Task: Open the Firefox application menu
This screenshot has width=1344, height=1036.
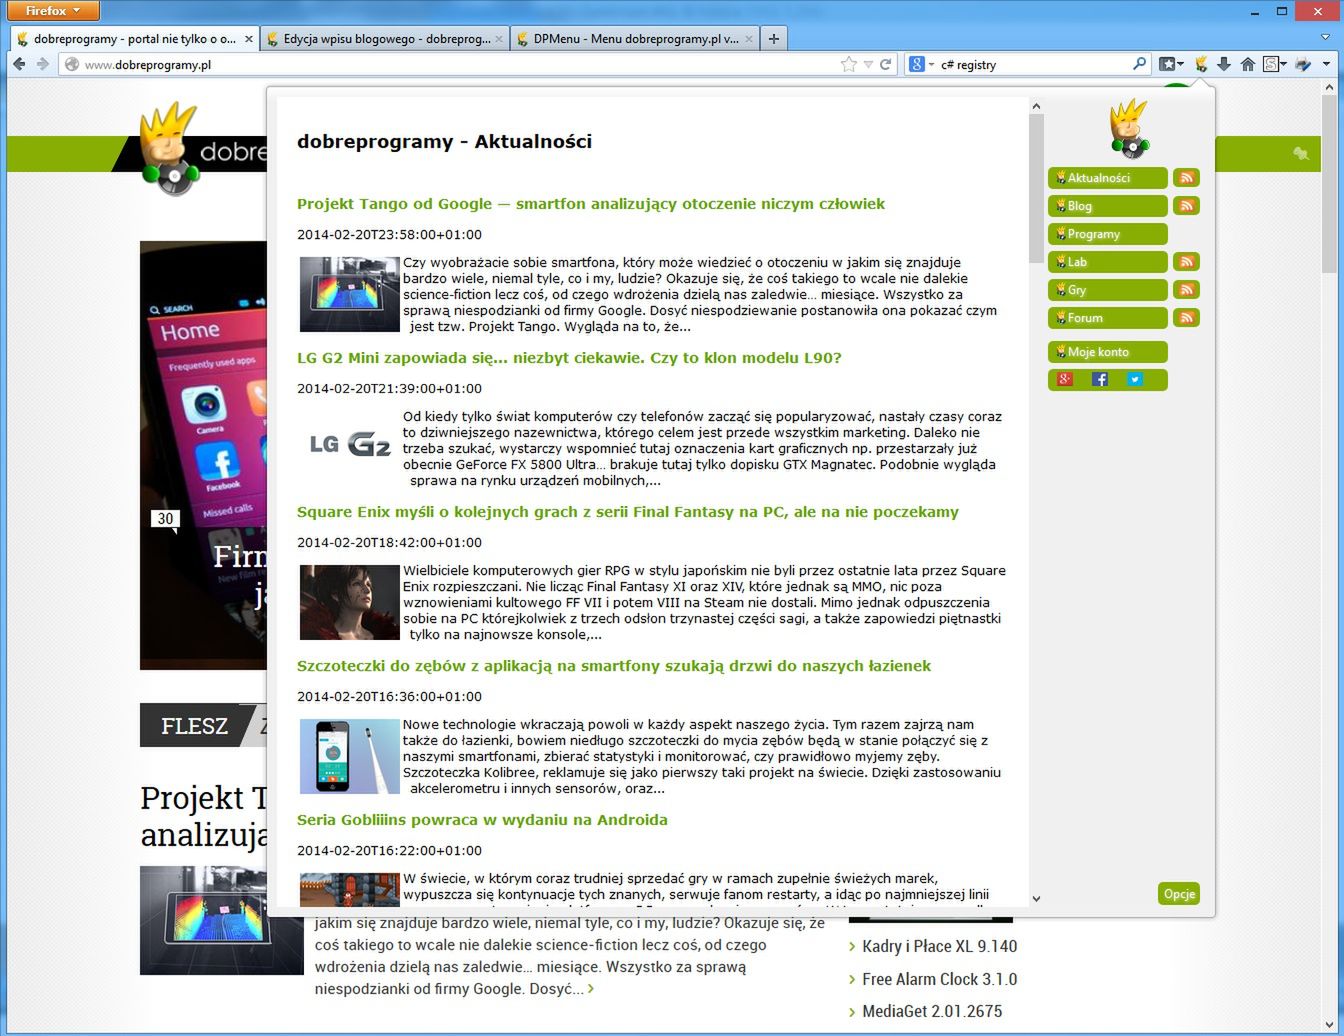Action: (53, 11)
